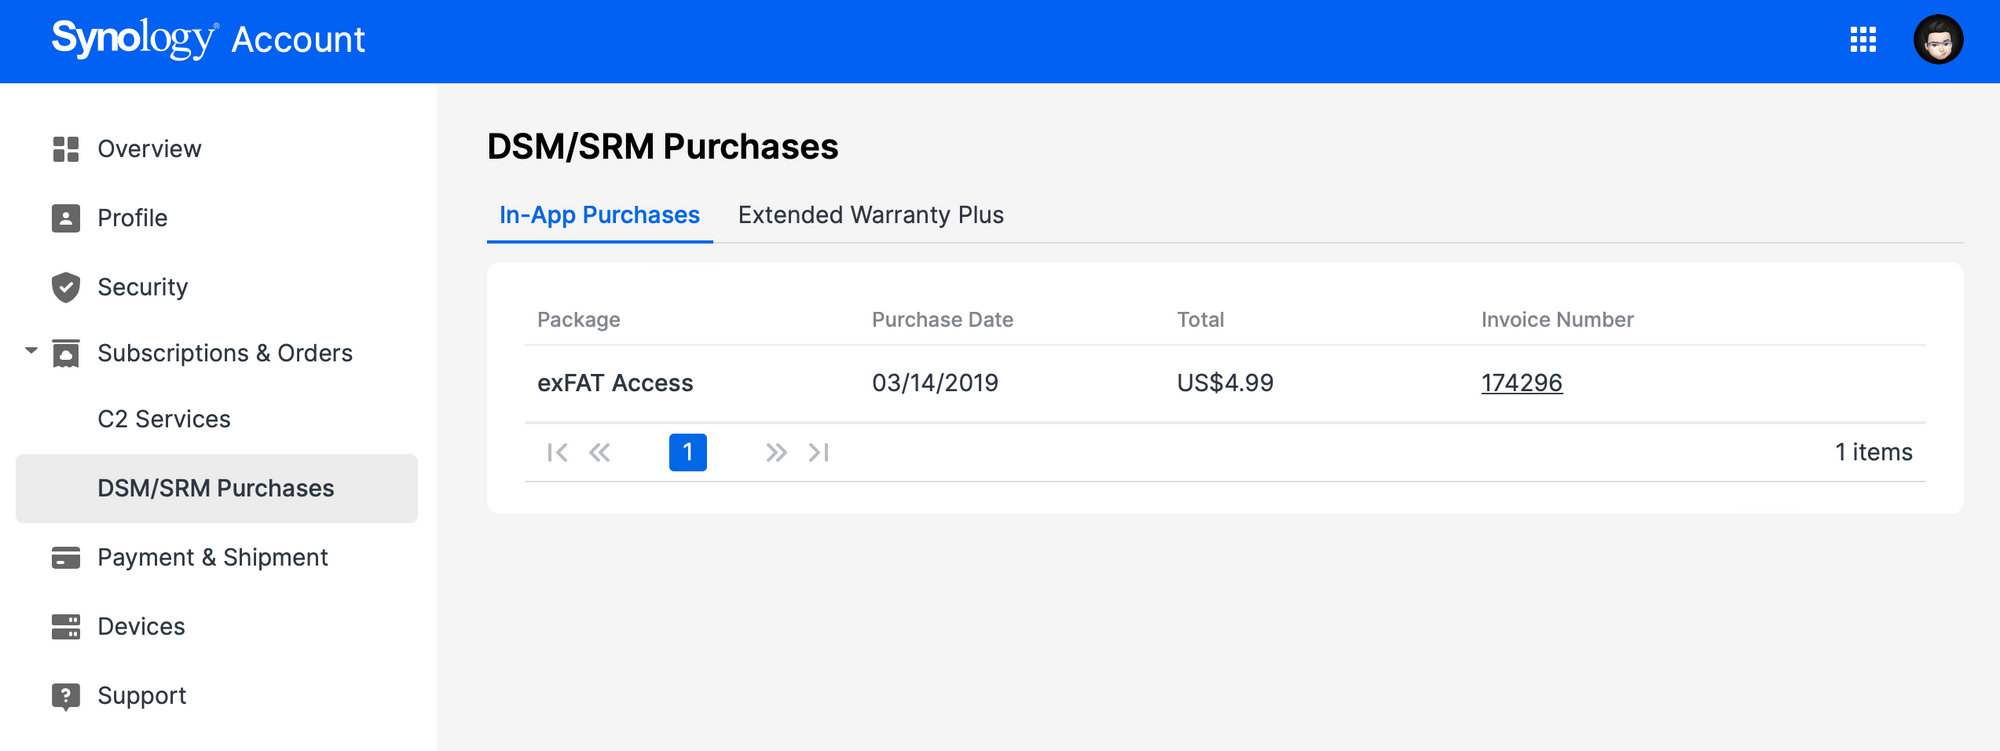Screen dimensions: 2000x751
Task: Open the apps grid icon
Action: tap(1863, 40)
